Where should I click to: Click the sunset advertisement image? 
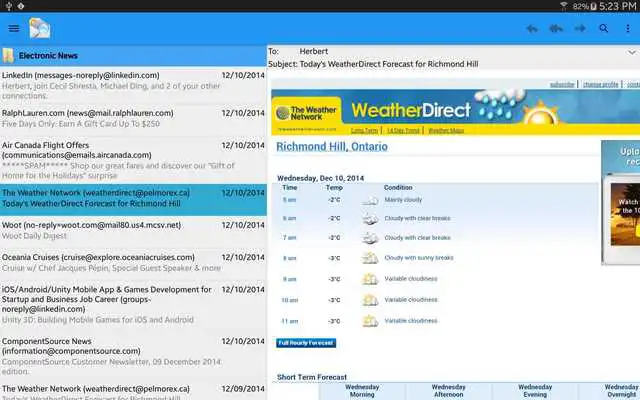click(x=625, y=214)
